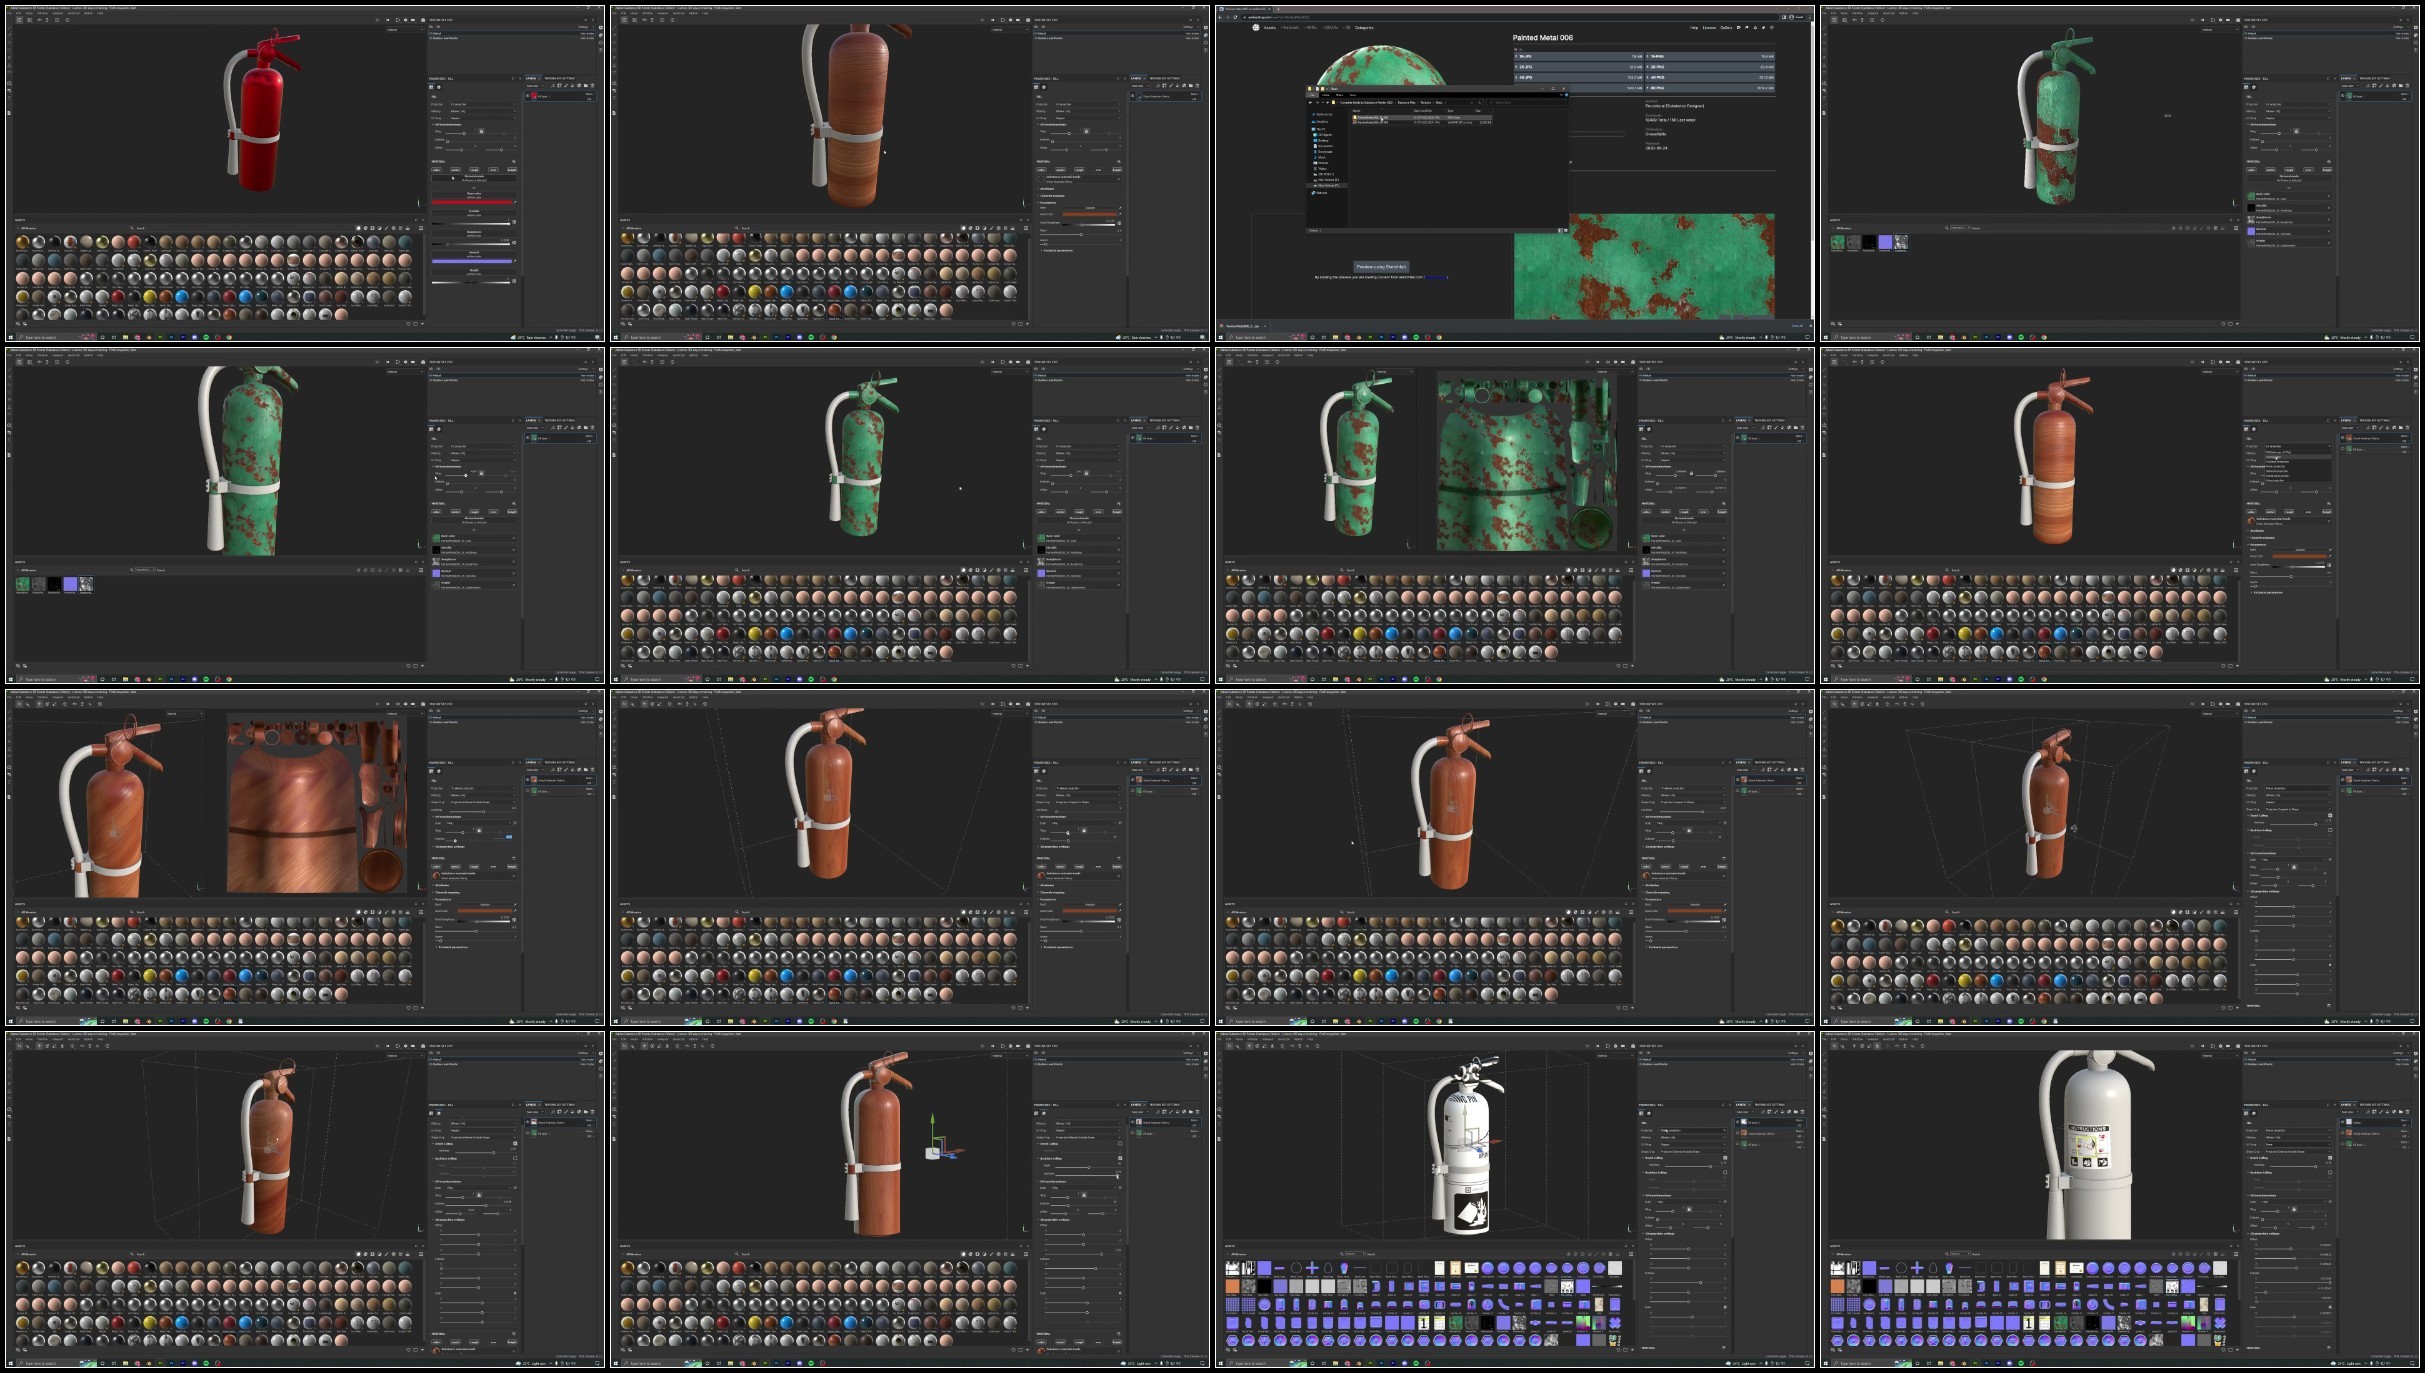Open layers channel dropdown in the red-extinguisher frame
2425x1373 pixels.
point(537,85)
